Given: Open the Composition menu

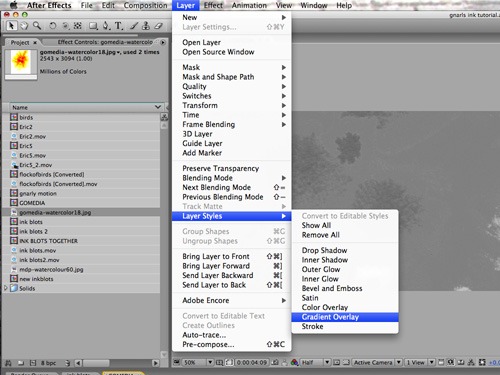Looking at the screenshot, I should (x=145, y=5).
